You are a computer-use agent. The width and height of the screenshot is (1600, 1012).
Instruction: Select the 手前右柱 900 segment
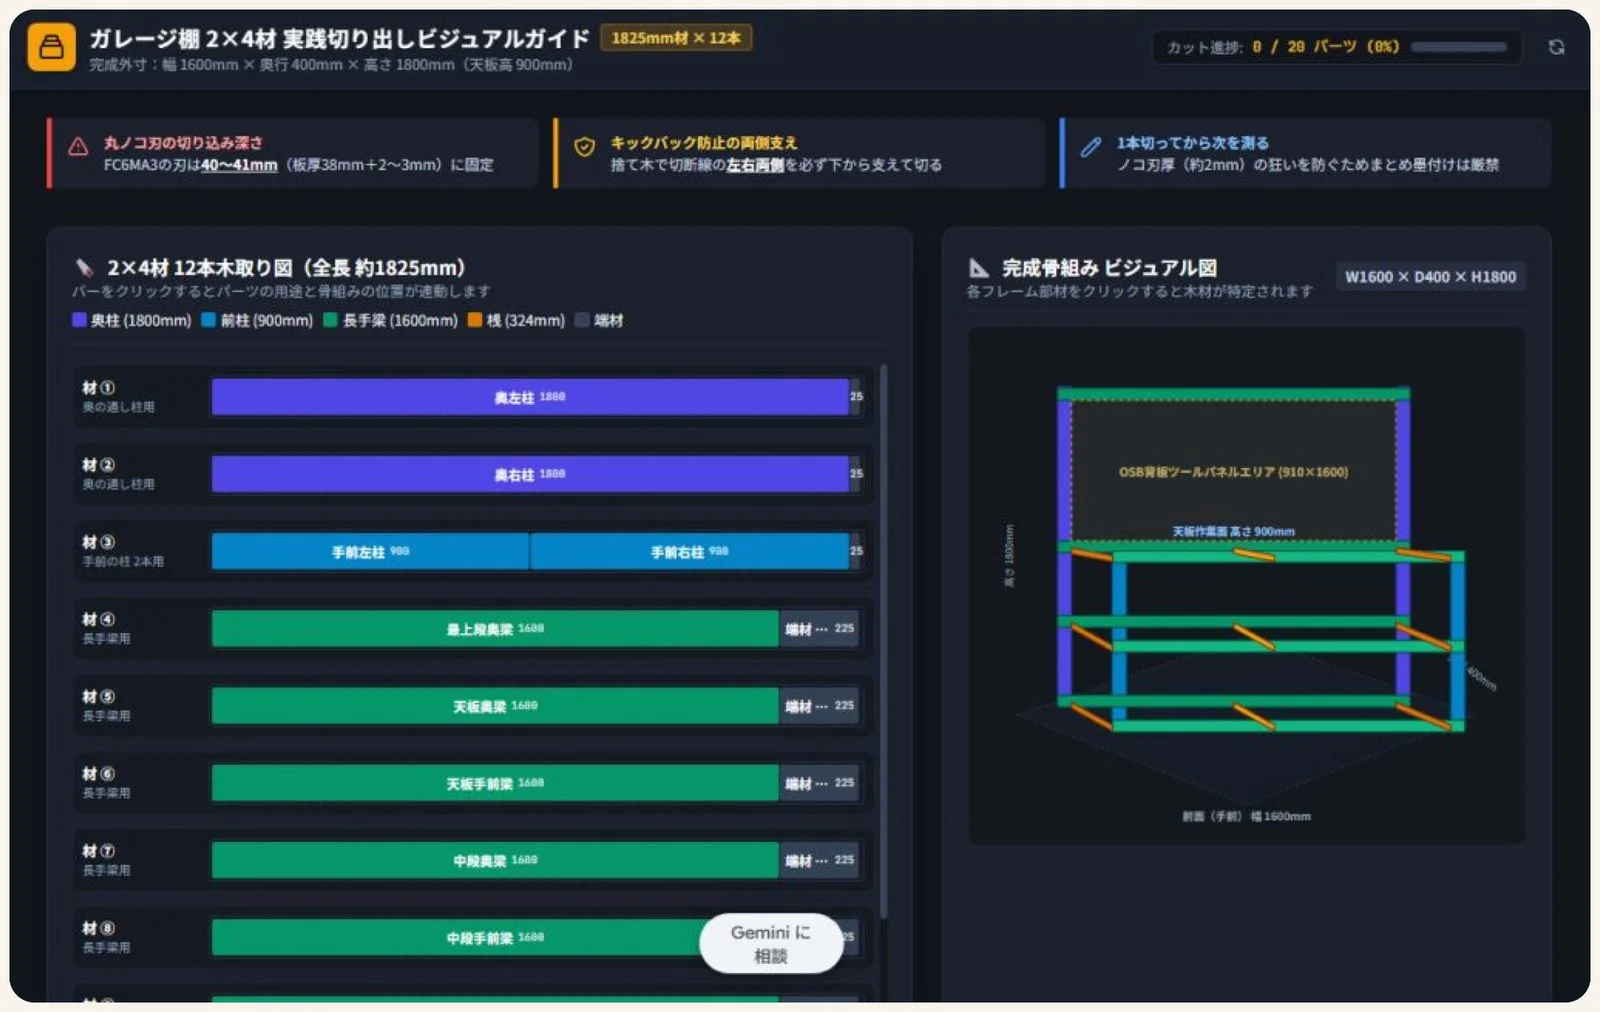tap(690, 551)
